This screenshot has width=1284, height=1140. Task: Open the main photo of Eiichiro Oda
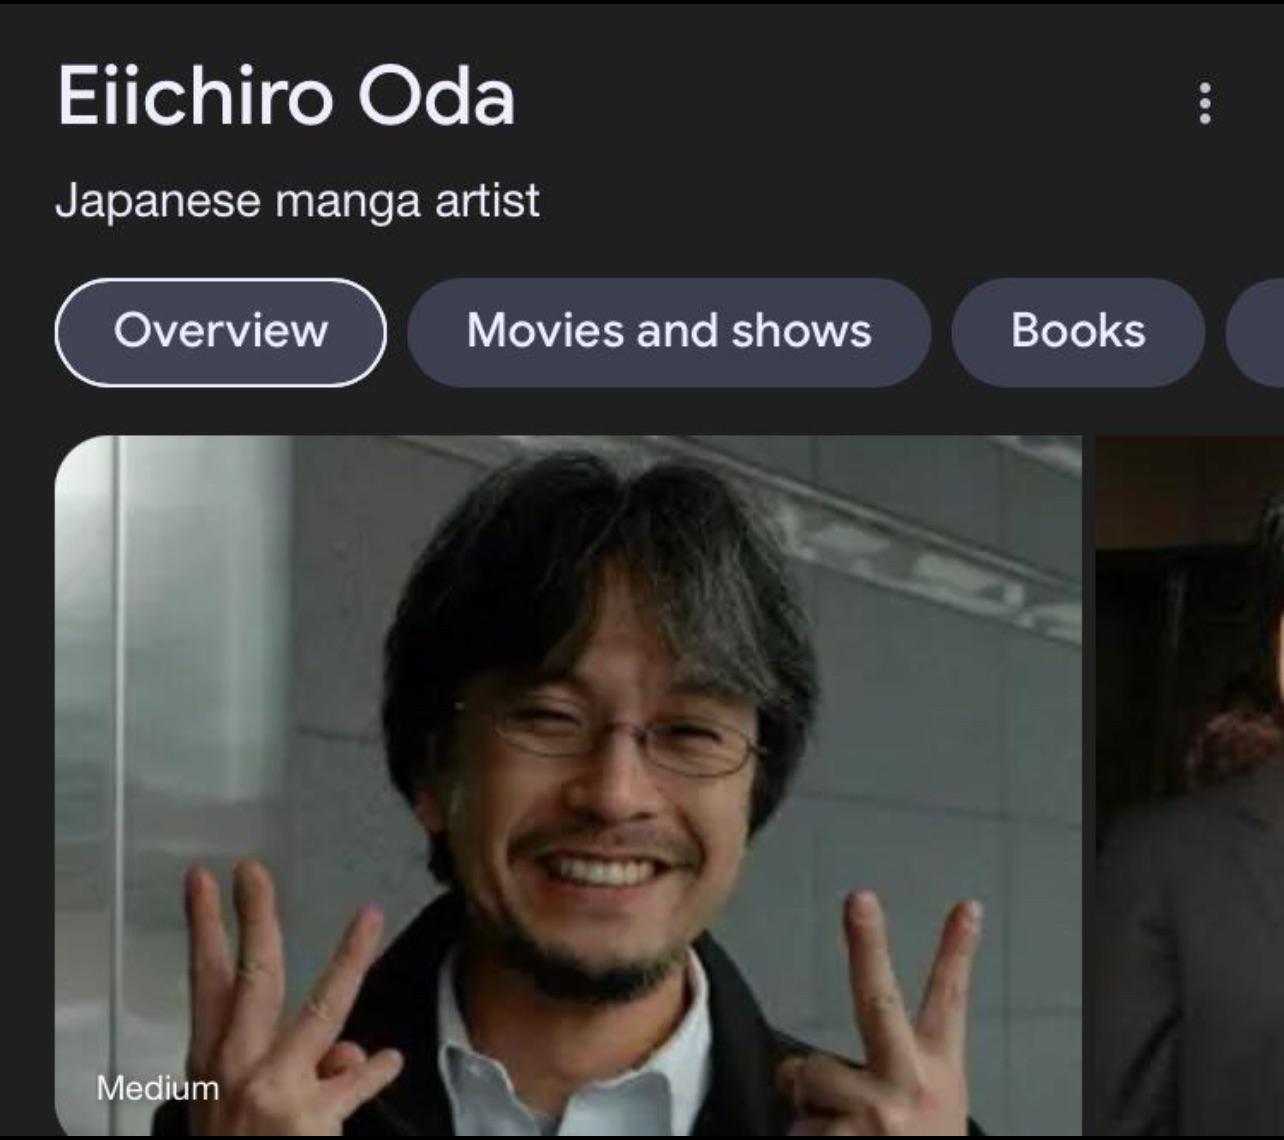568,785
